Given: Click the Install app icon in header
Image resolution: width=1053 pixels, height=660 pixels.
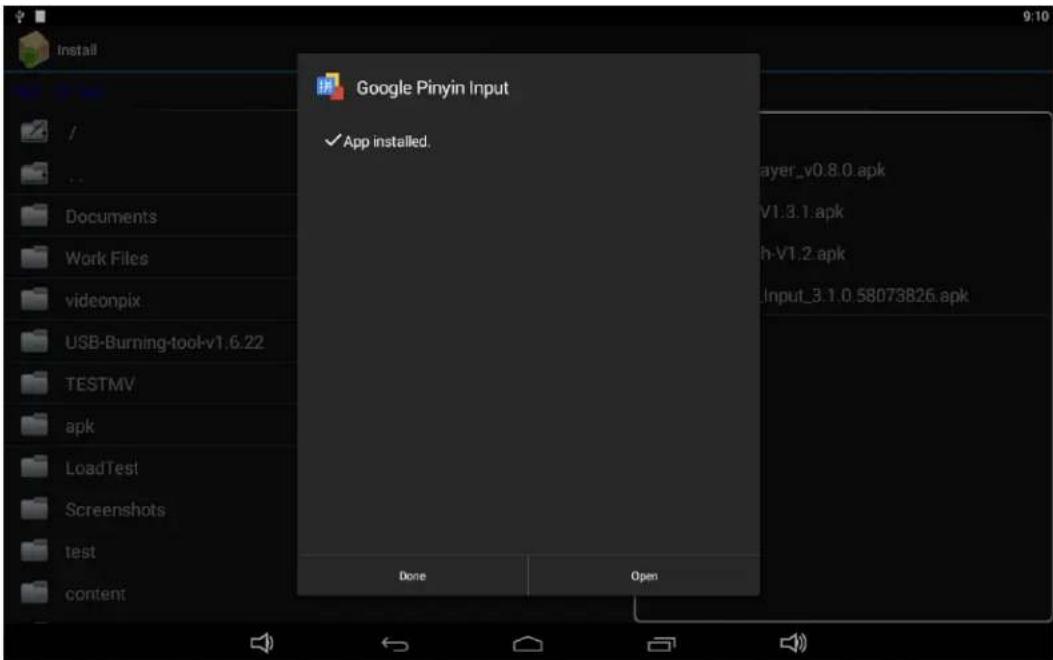Looking at the screenshot, I should [x=34, y=50].
